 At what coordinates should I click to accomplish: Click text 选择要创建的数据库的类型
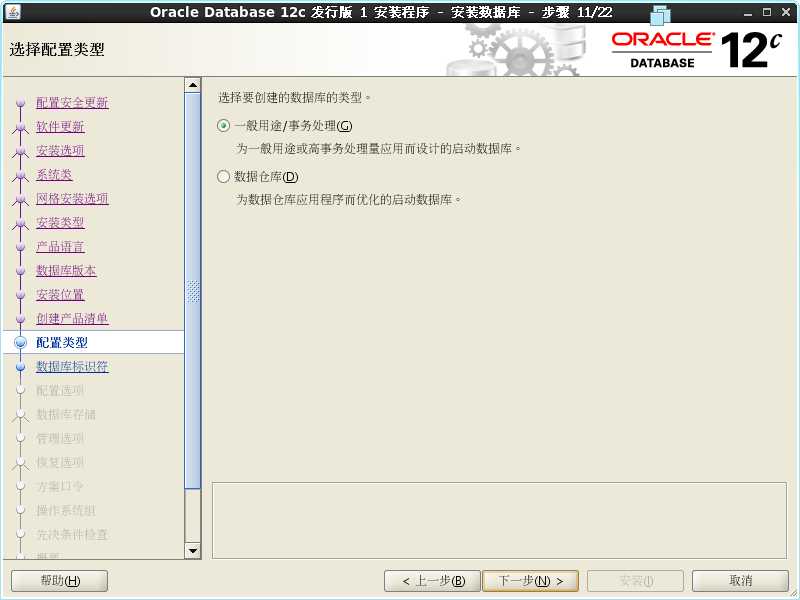295,97
